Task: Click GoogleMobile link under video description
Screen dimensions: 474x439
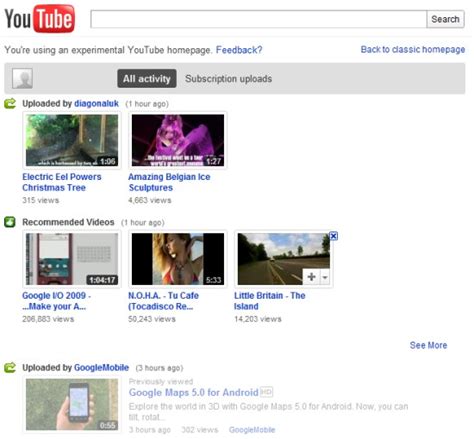Action: [252, 430]
